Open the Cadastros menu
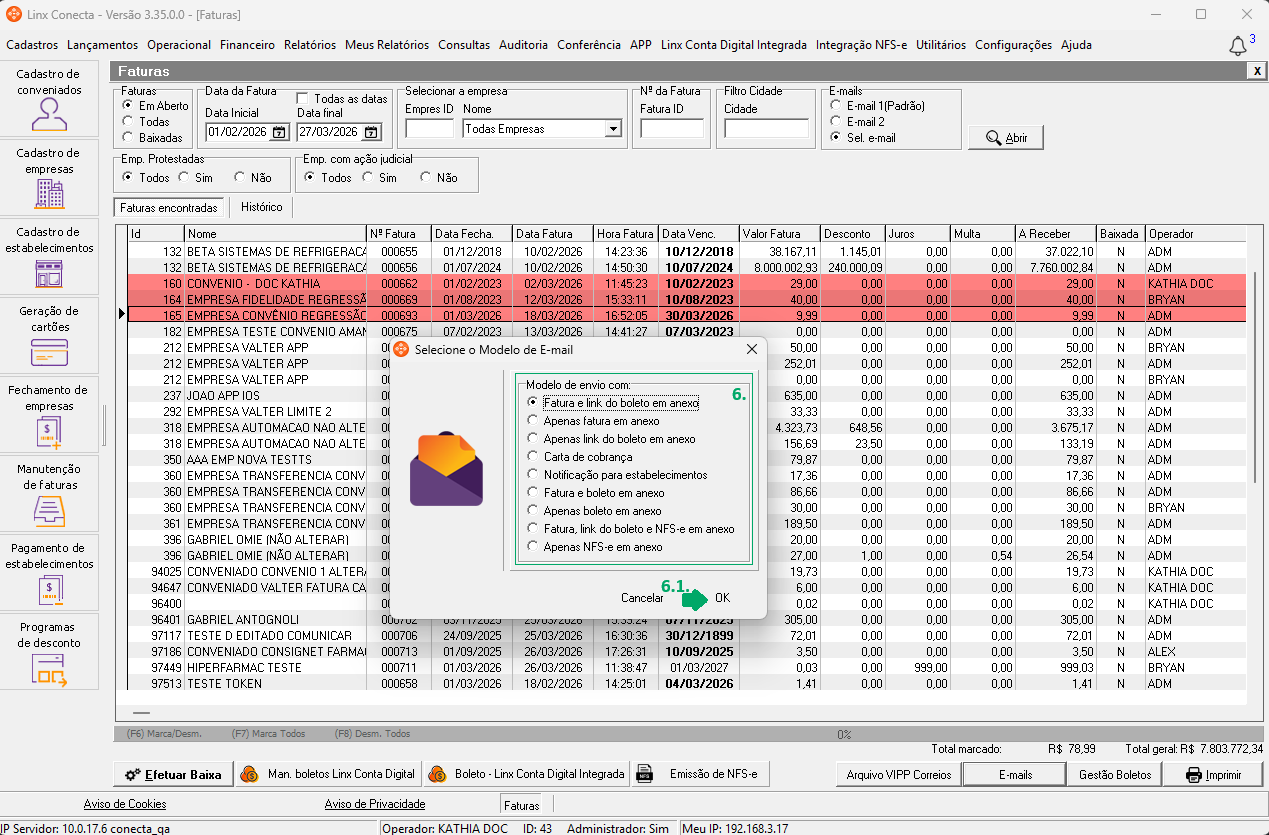Screen dimensions: 1269x835 [x=32, y=45]
